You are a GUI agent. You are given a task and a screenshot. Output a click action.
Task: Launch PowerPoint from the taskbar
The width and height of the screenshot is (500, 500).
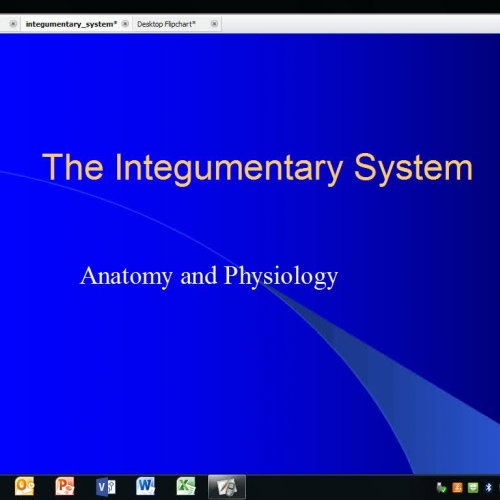(x=65, y=486)
